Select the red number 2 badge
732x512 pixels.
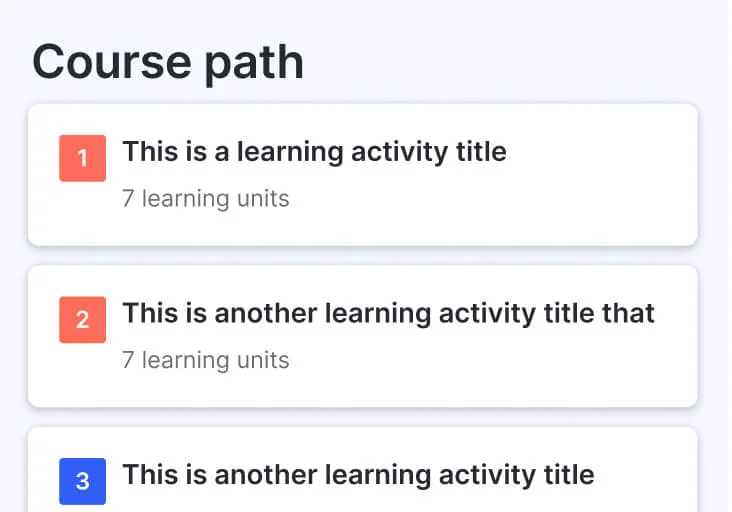click(x=82, y=320)
